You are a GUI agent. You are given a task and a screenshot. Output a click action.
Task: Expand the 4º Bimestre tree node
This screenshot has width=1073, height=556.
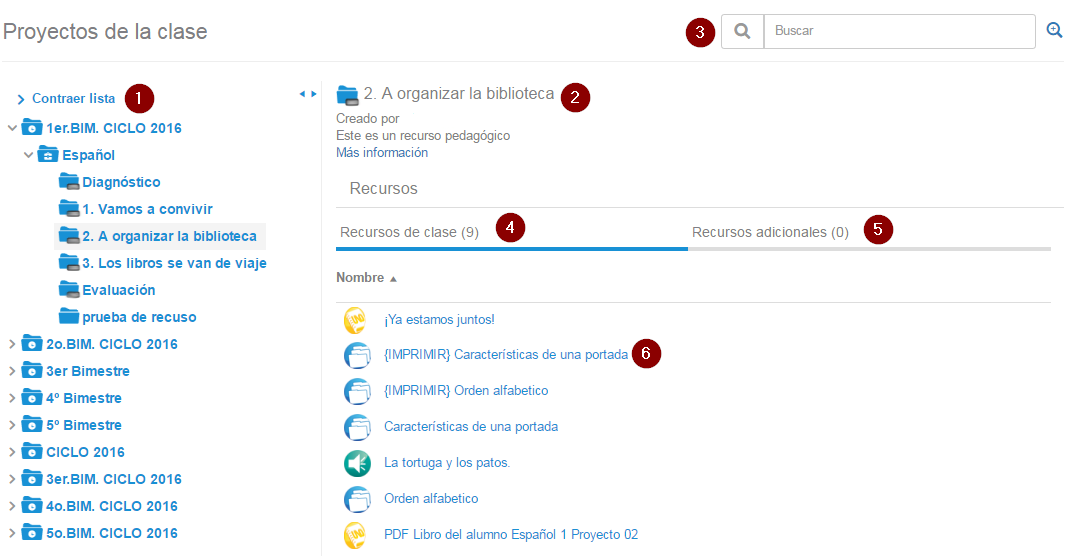click(x=12, y=398)
